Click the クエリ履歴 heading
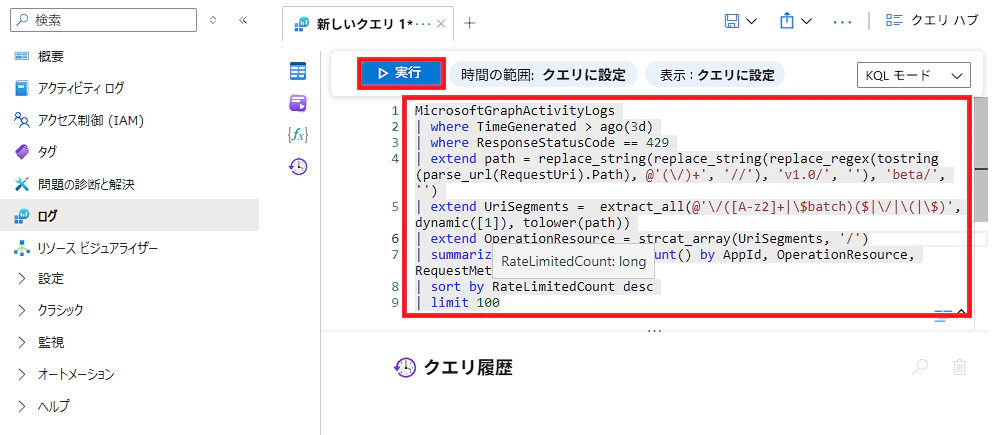 point(468,368)
